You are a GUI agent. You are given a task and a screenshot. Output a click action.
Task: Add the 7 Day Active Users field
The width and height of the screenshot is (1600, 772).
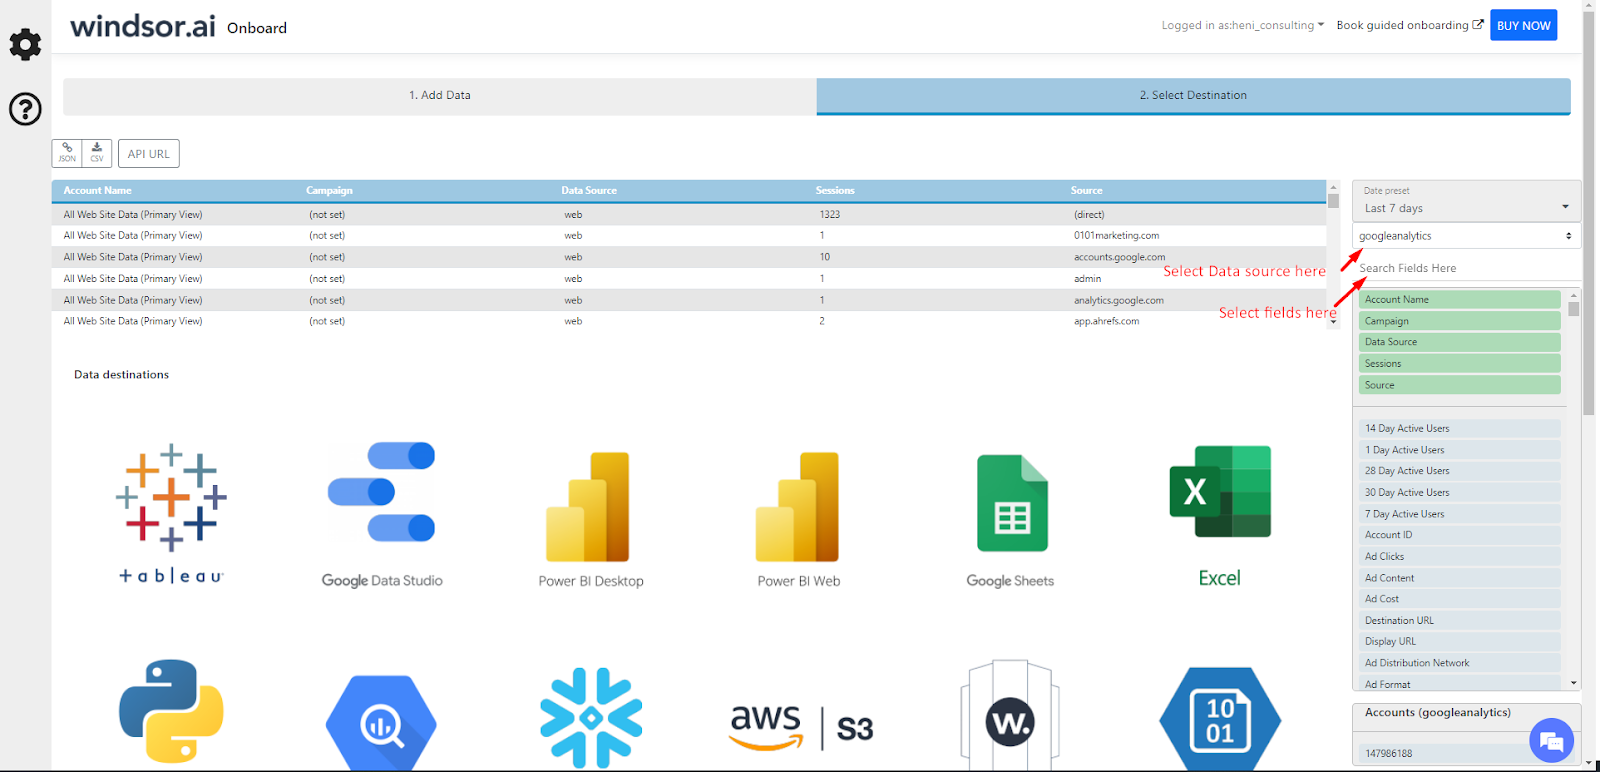coord(1460,514)
